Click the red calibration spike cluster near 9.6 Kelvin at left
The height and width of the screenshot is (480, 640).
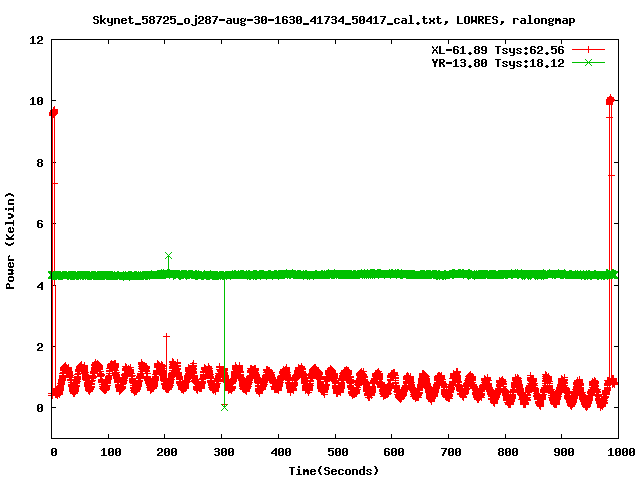point(53,112)
